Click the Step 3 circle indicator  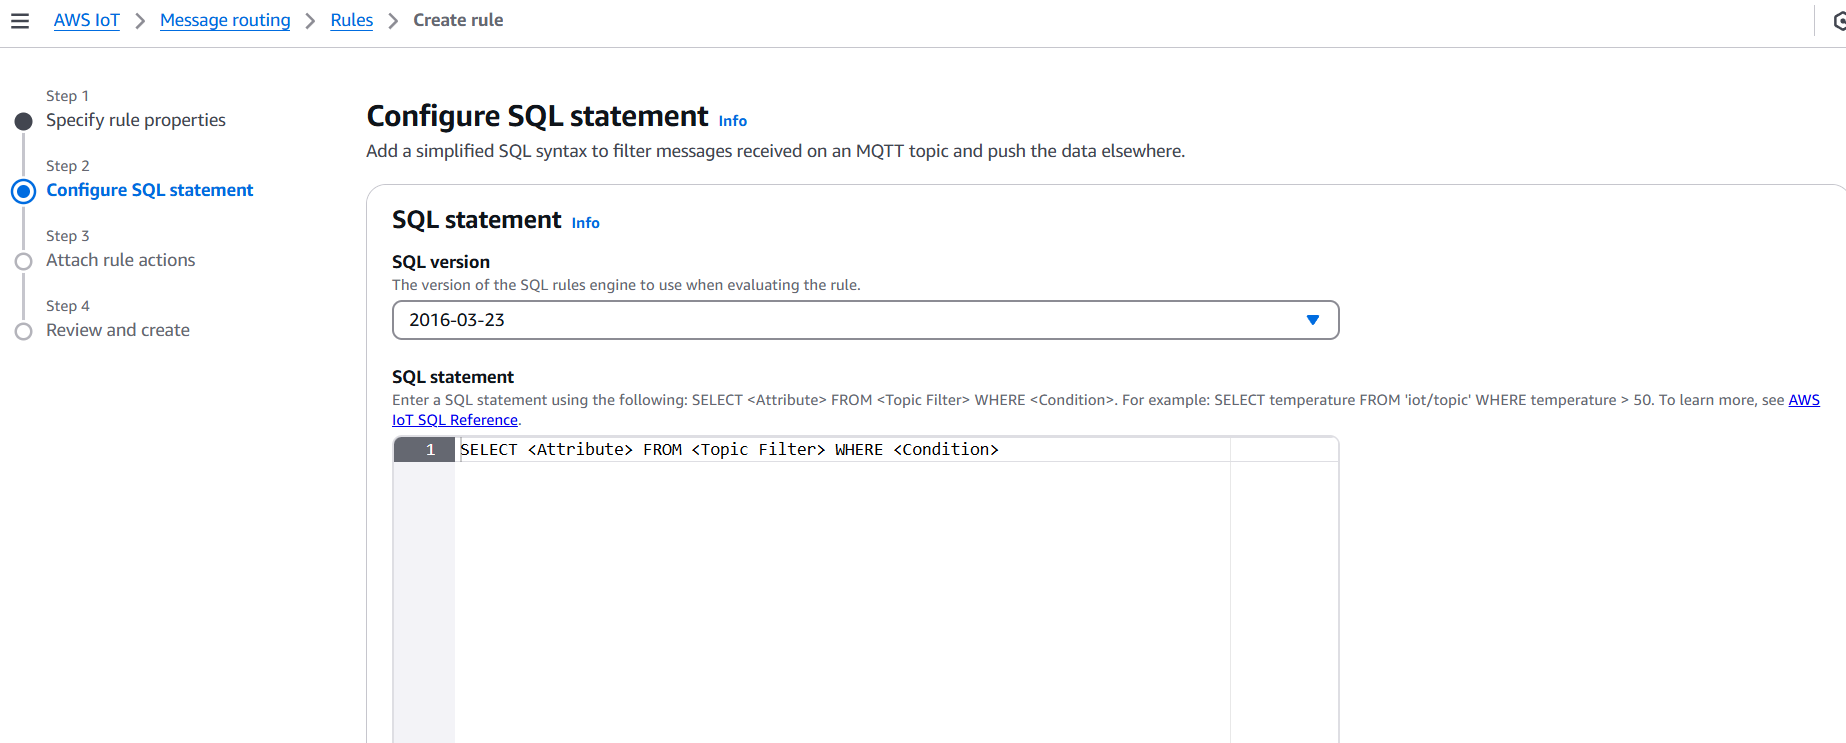coord(24,261)
